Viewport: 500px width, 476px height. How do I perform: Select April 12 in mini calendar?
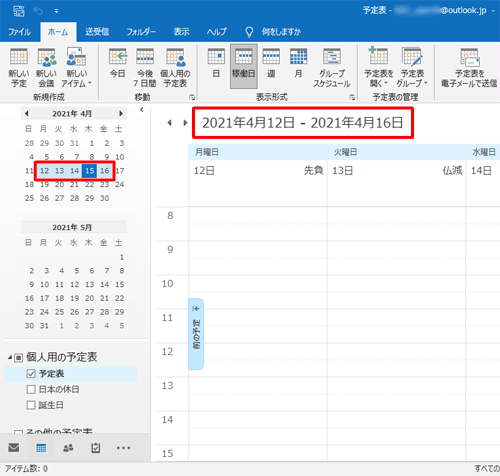44,171
